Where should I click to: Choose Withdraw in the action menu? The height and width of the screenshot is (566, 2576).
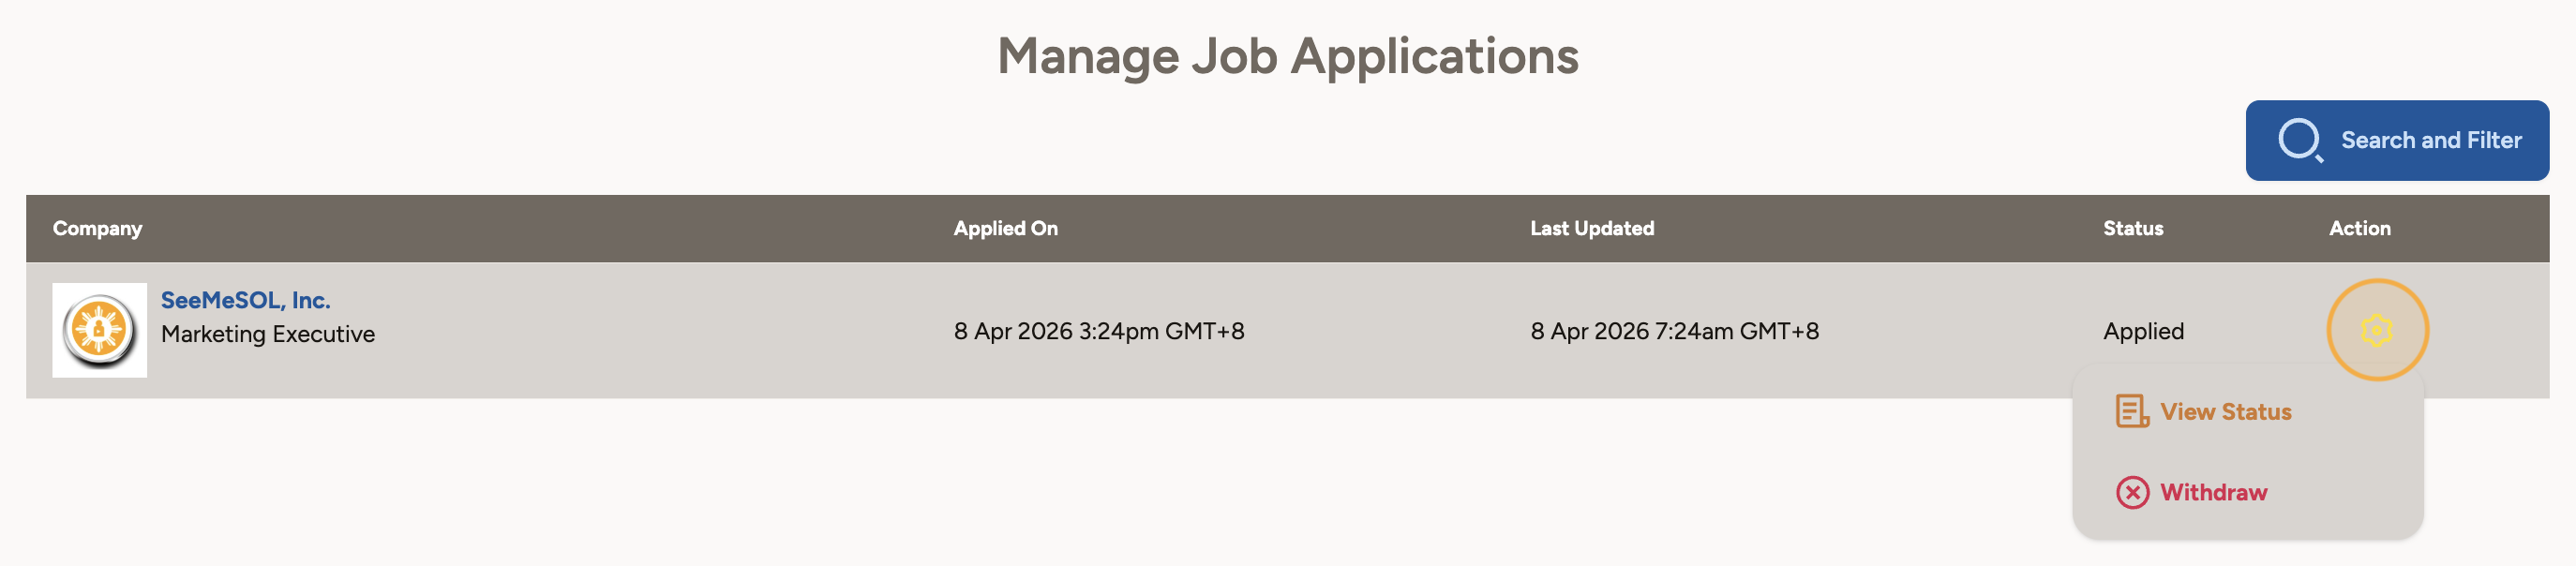coord(2212,492)
